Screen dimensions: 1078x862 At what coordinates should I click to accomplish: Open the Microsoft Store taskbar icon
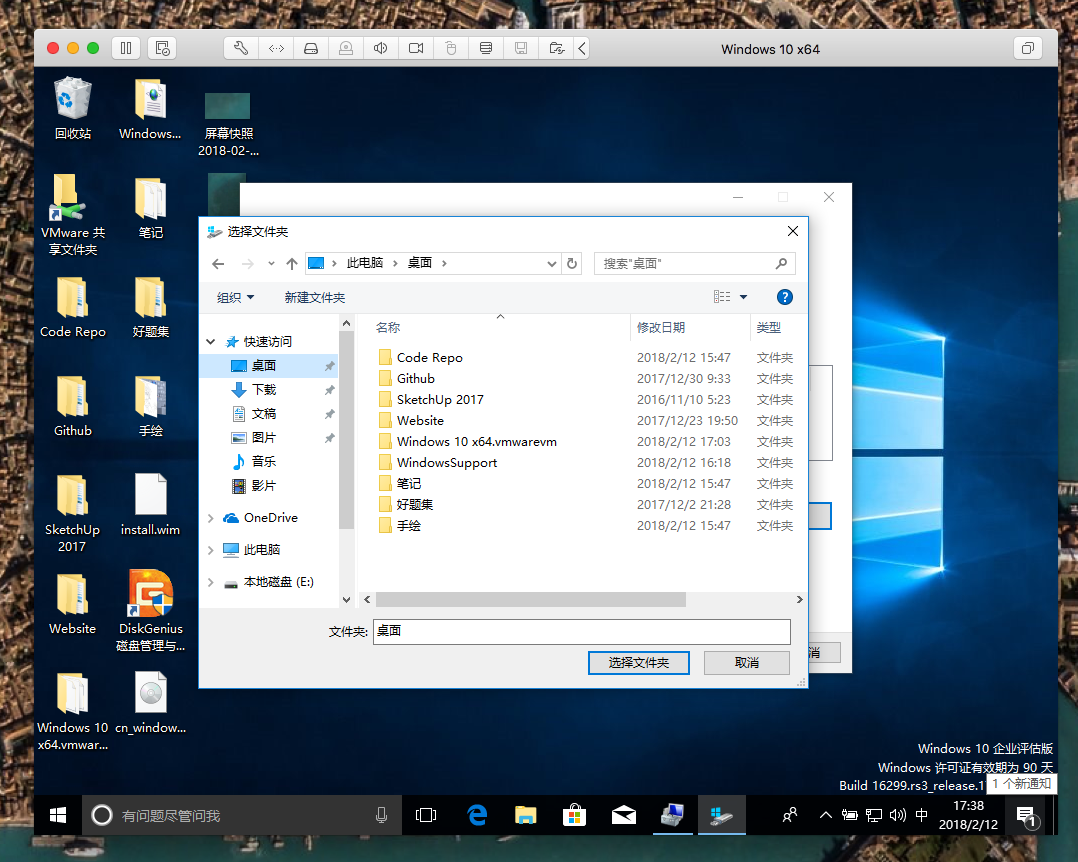574,815
